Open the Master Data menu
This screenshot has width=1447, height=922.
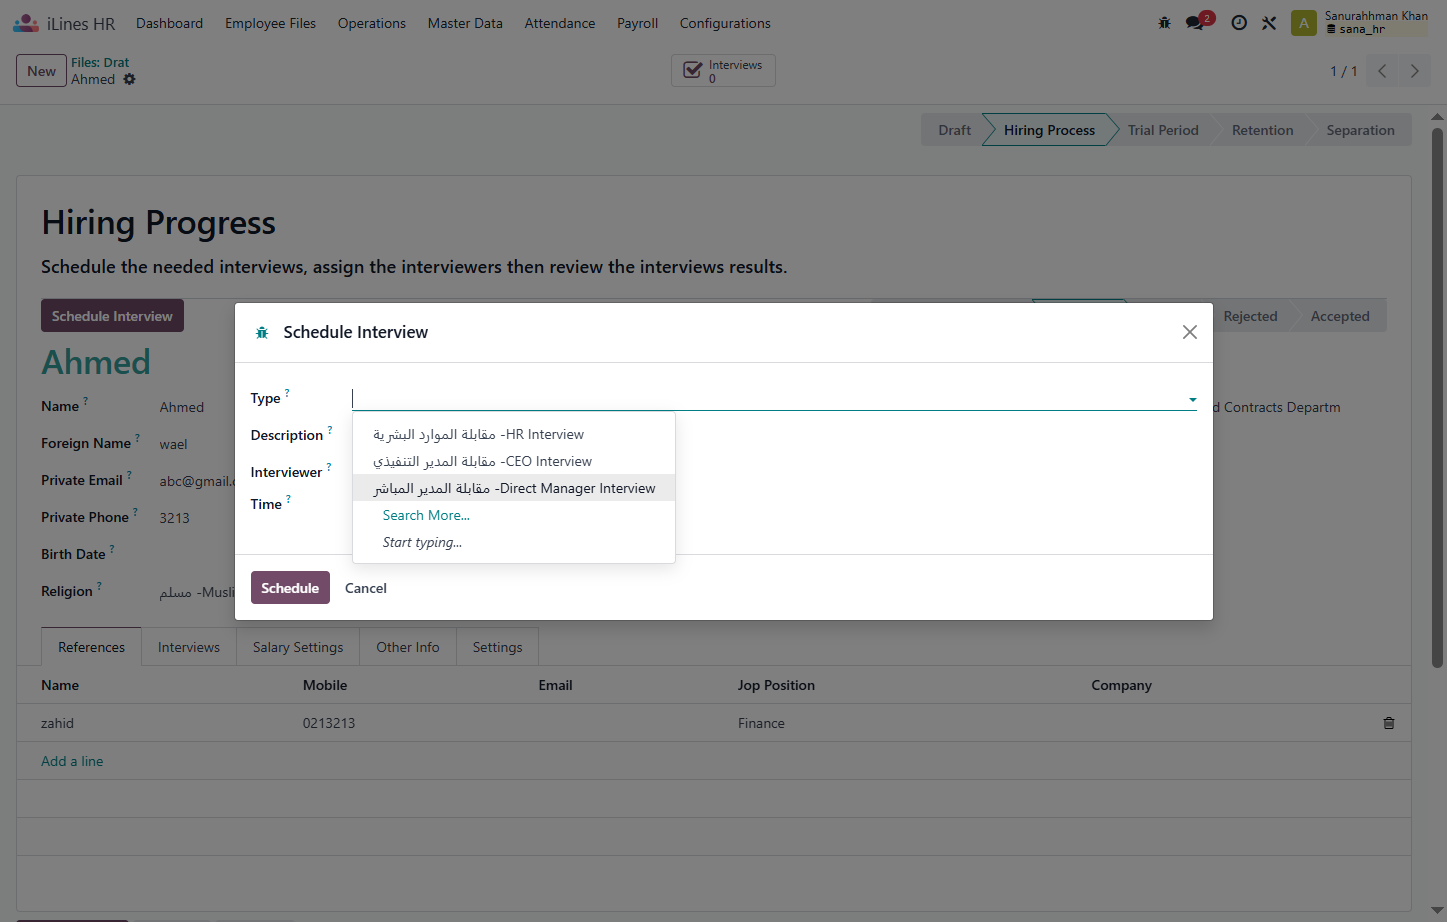pos(465,23)
